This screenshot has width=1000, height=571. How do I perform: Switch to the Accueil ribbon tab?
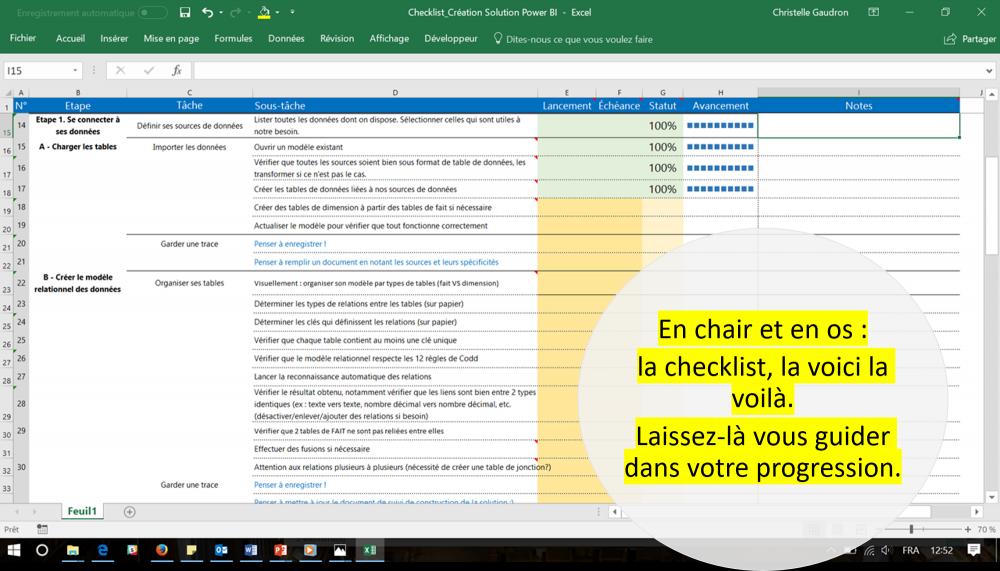(x=70, y=38)
